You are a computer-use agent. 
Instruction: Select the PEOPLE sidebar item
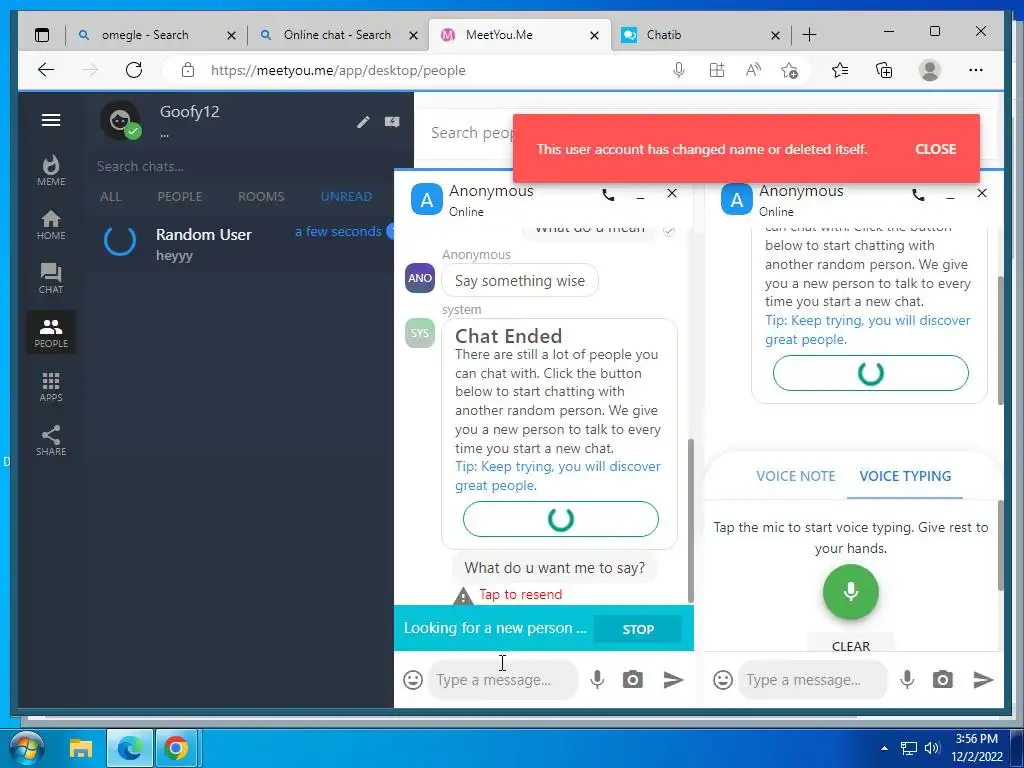pyautogui.click(x=51, y=332)
